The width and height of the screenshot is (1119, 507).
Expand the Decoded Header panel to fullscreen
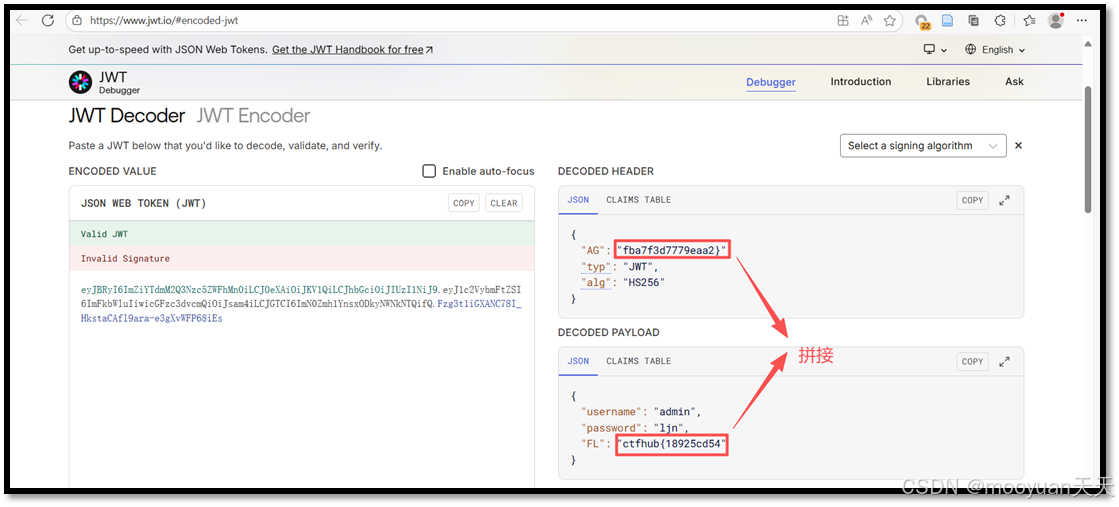pos(1005,201)
